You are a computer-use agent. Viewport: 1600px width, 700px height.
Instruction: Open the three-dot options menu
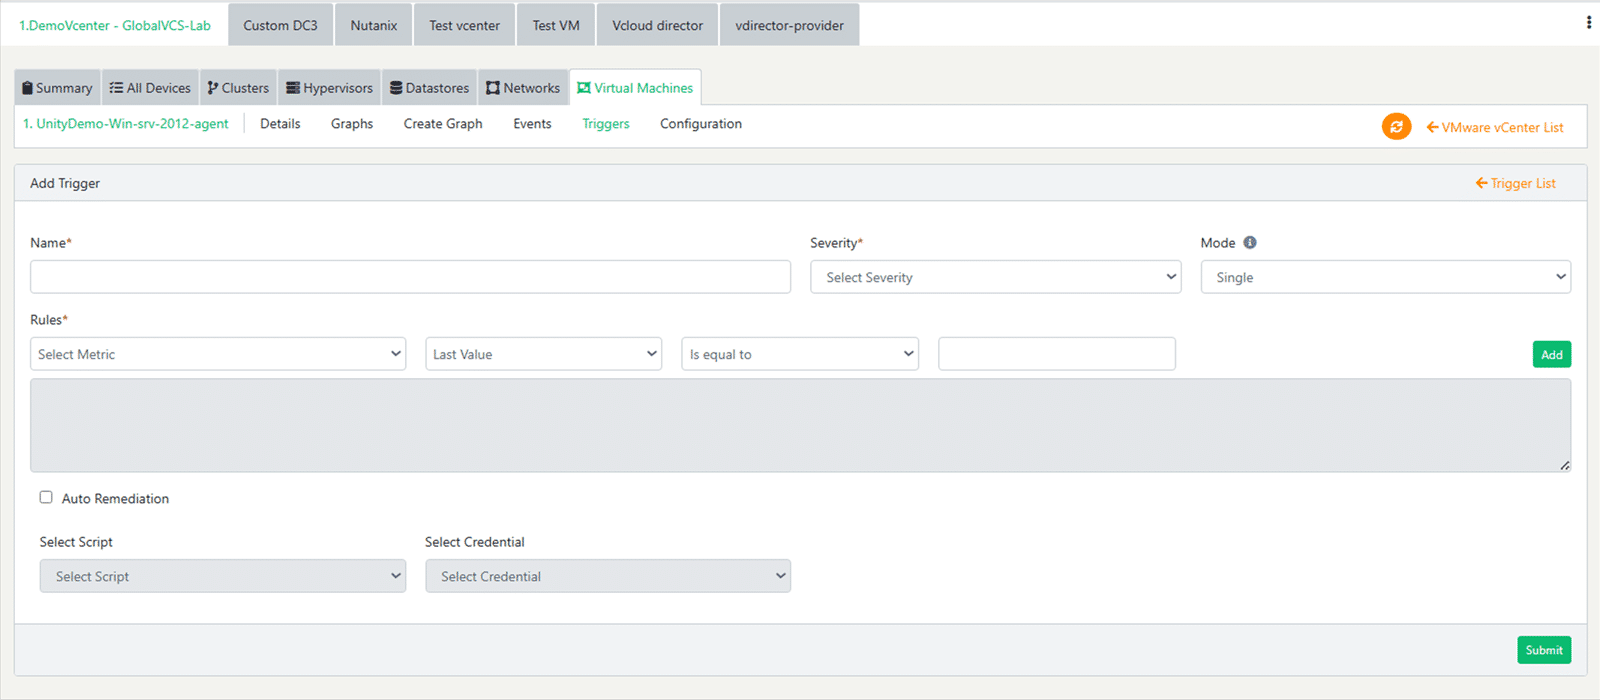pos(1588,22)
